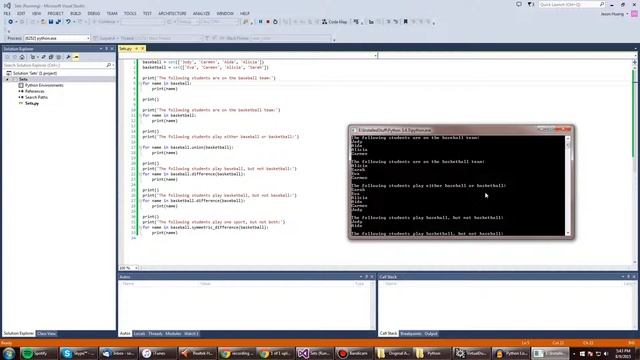Open the TOOLS menu
This screenshot has width=640, height=360.
[x=130, y=13]
